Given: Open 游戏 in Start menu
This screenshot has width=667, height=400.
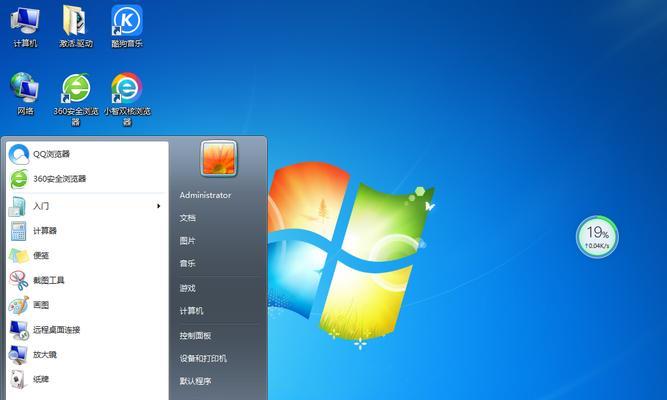Looking at the screenshot, I should [x=188, y=288].
